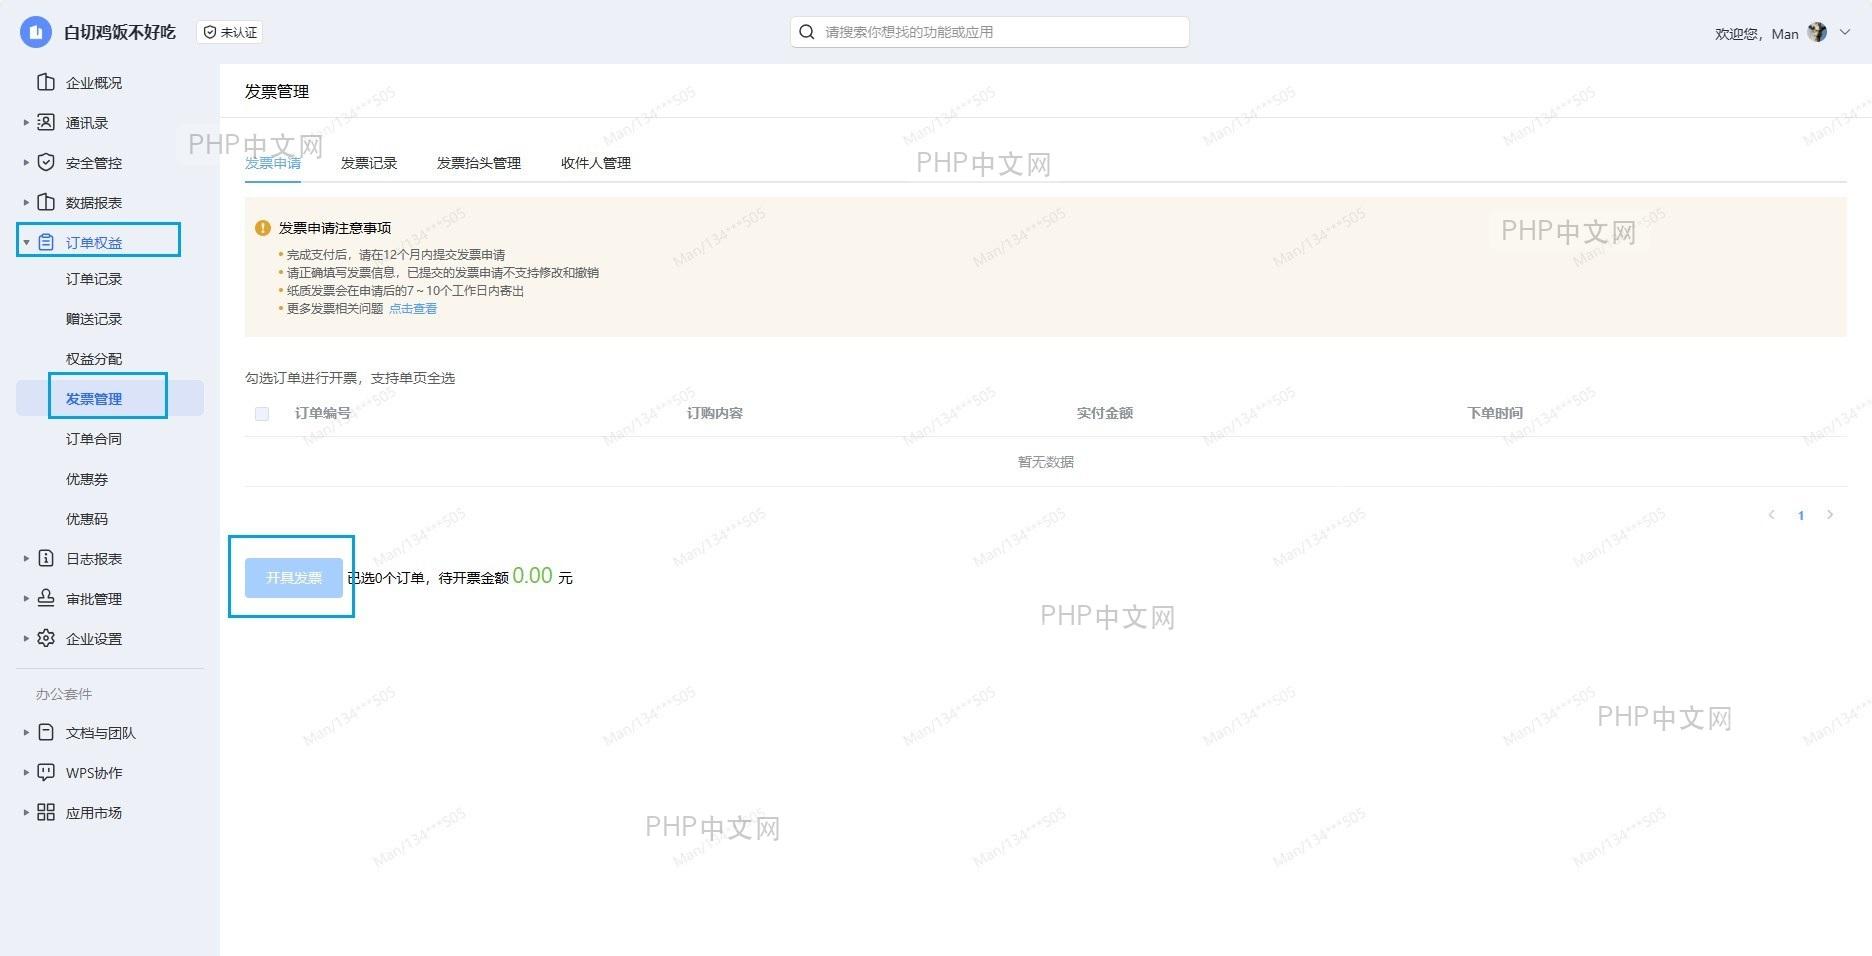Open the user account dropdown arrow

1845,32
